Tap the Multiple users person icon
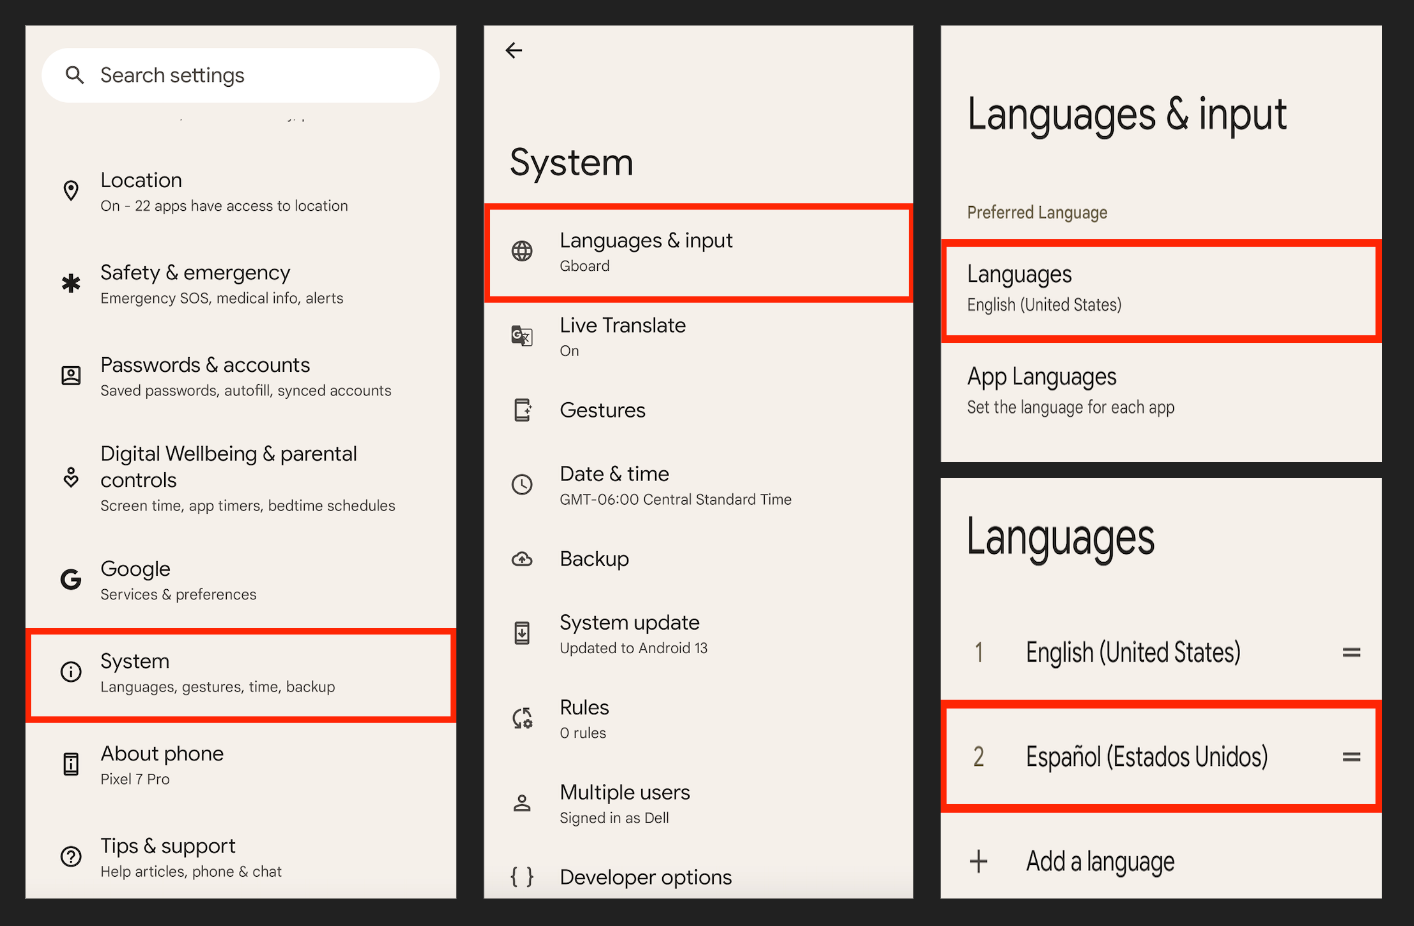The image size is (1414, 926). coord(522,802)
